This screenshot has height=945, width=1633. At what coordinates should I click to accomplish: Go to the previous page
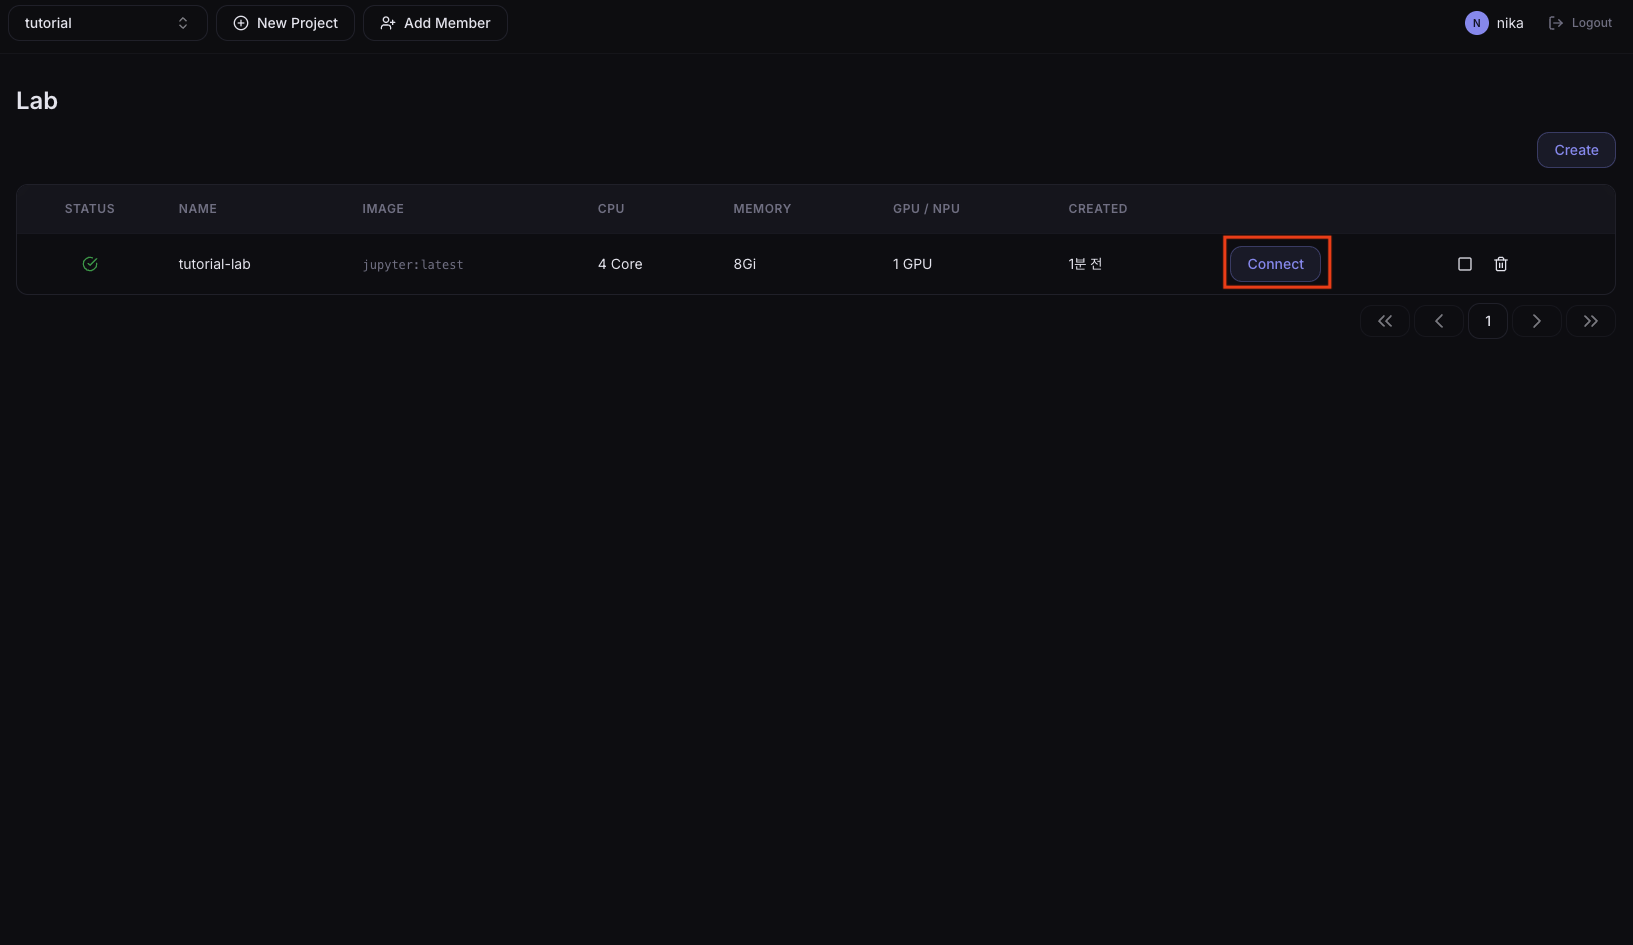coord(1439,321)
